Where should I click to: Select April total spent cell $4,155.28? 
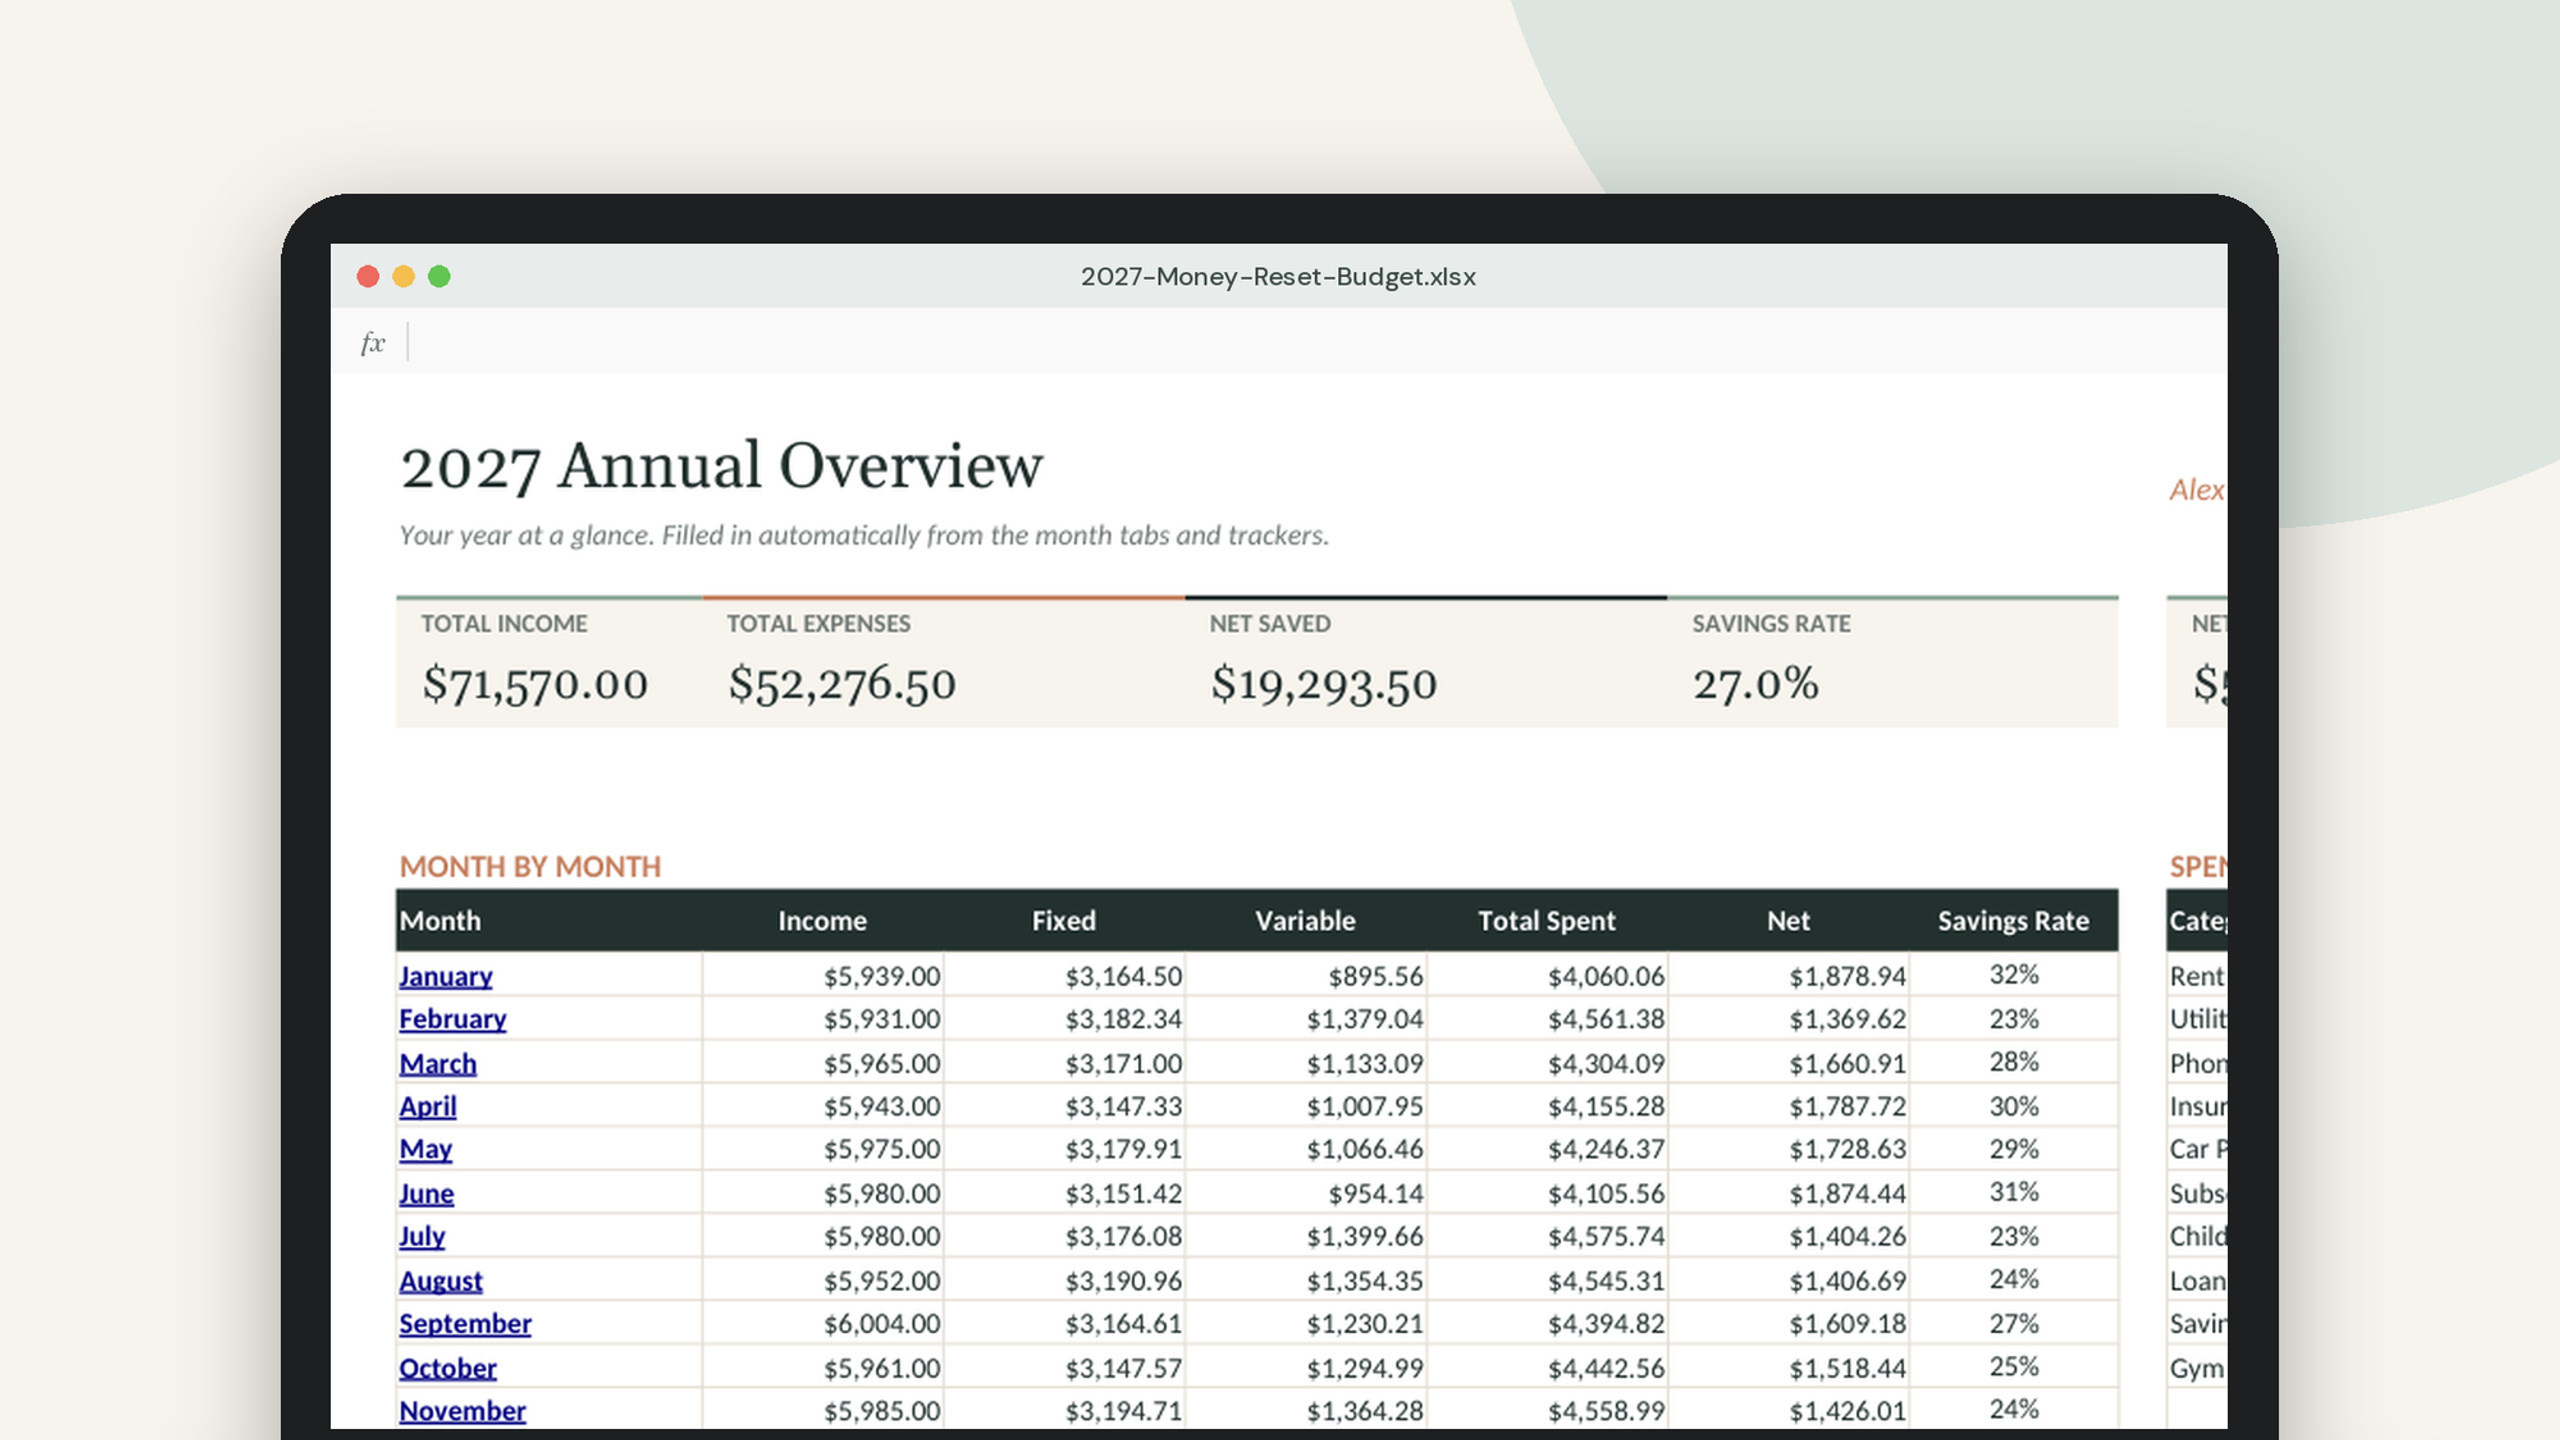click(1547, 1106)
